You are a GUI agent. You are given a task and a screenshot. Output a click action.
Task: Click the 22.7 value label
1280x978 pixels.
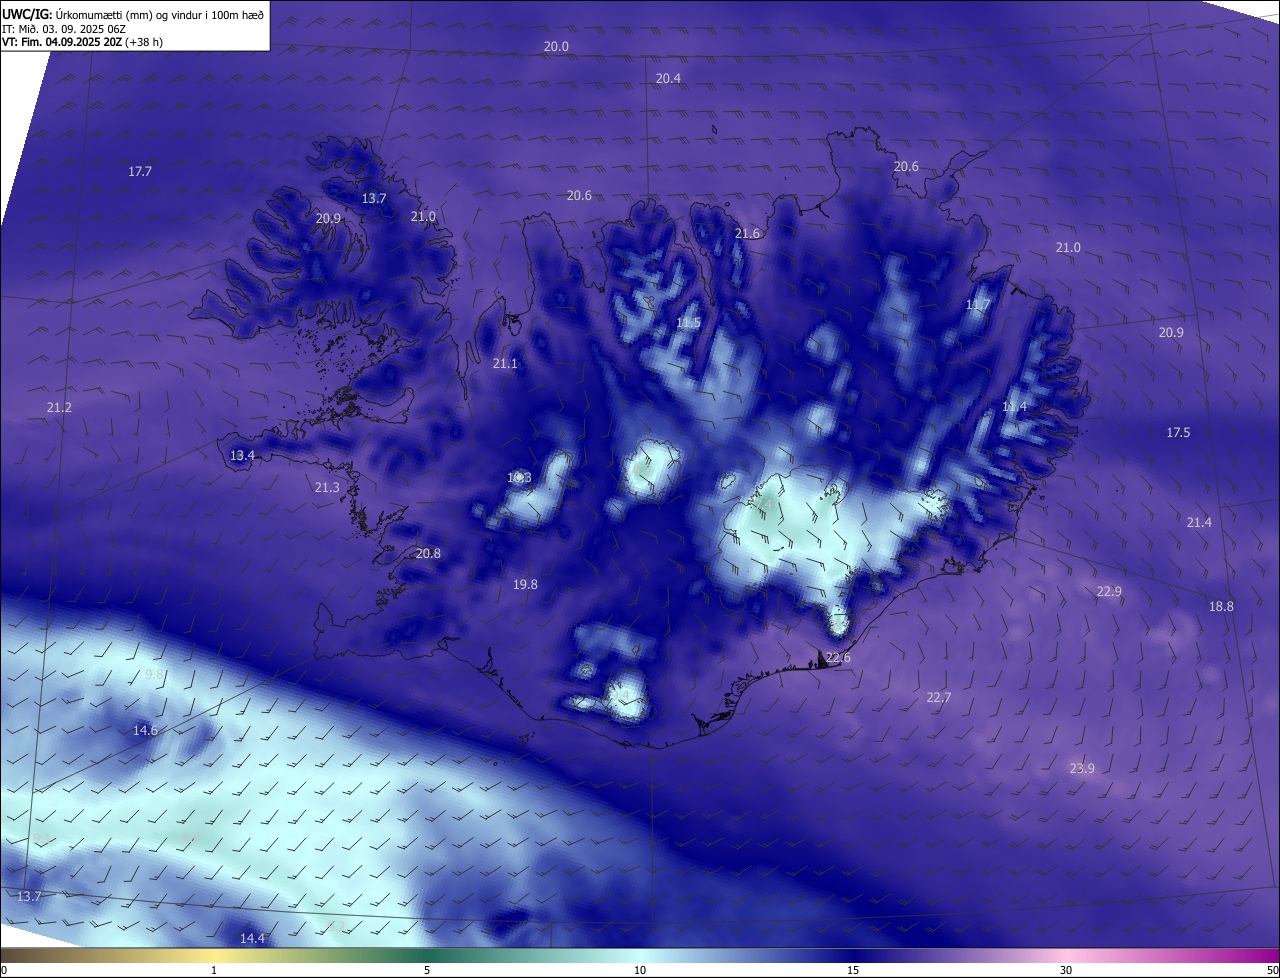938,698
